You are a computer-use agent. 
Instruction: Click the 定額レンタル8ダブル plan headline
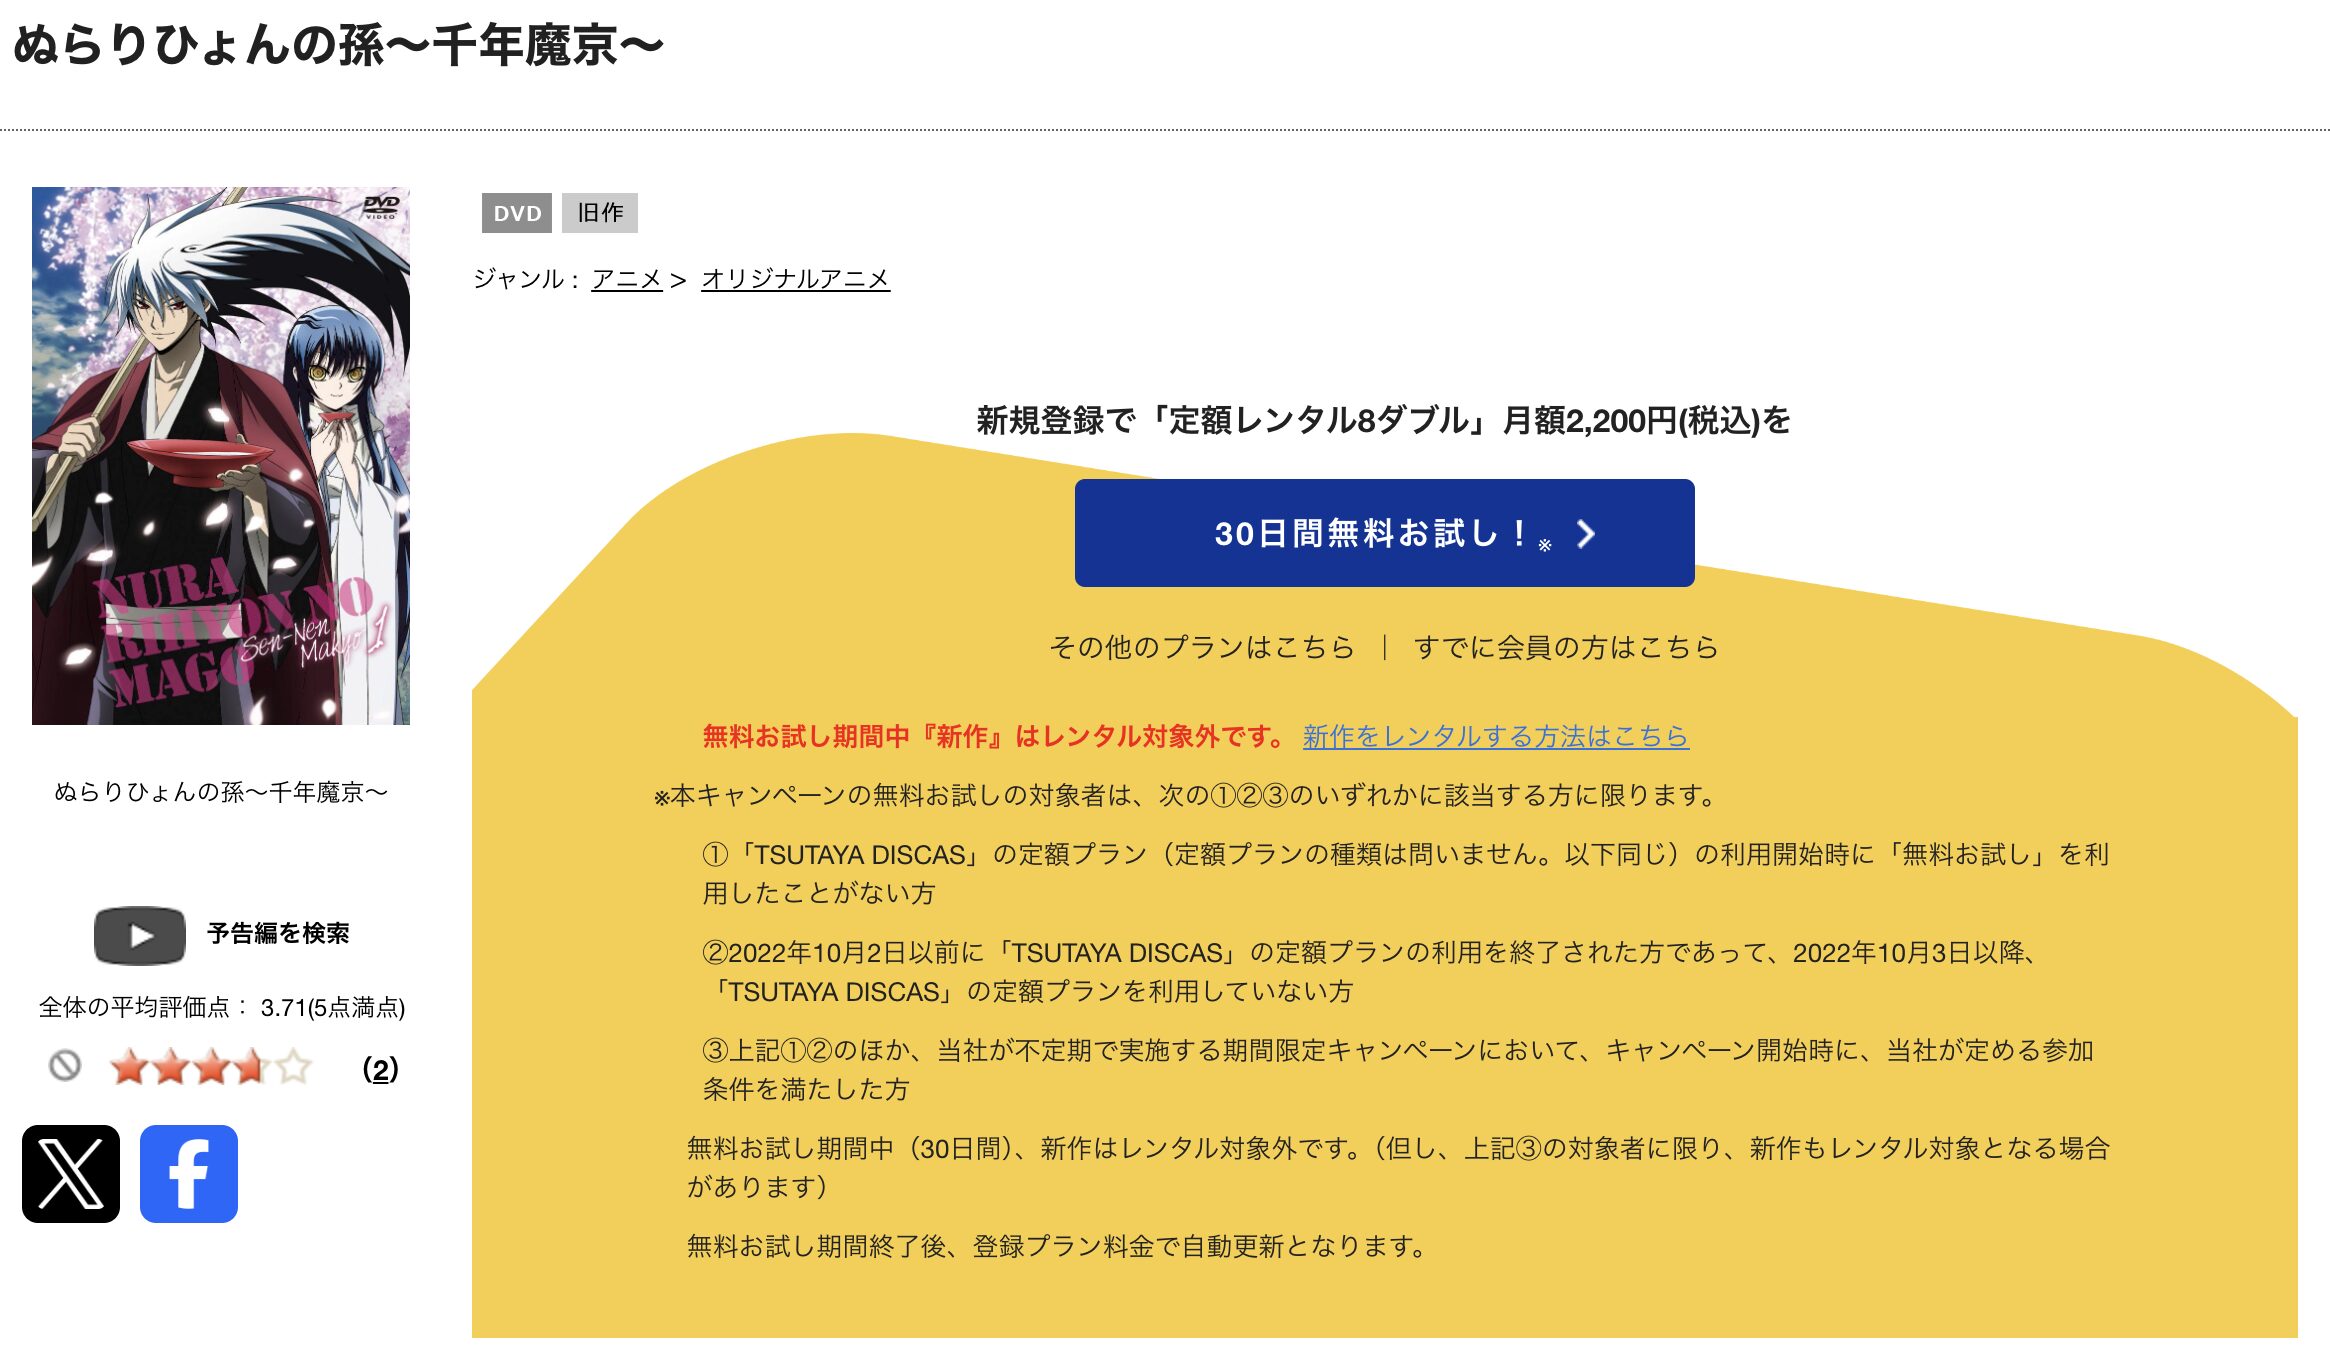tap(1384, 420)
